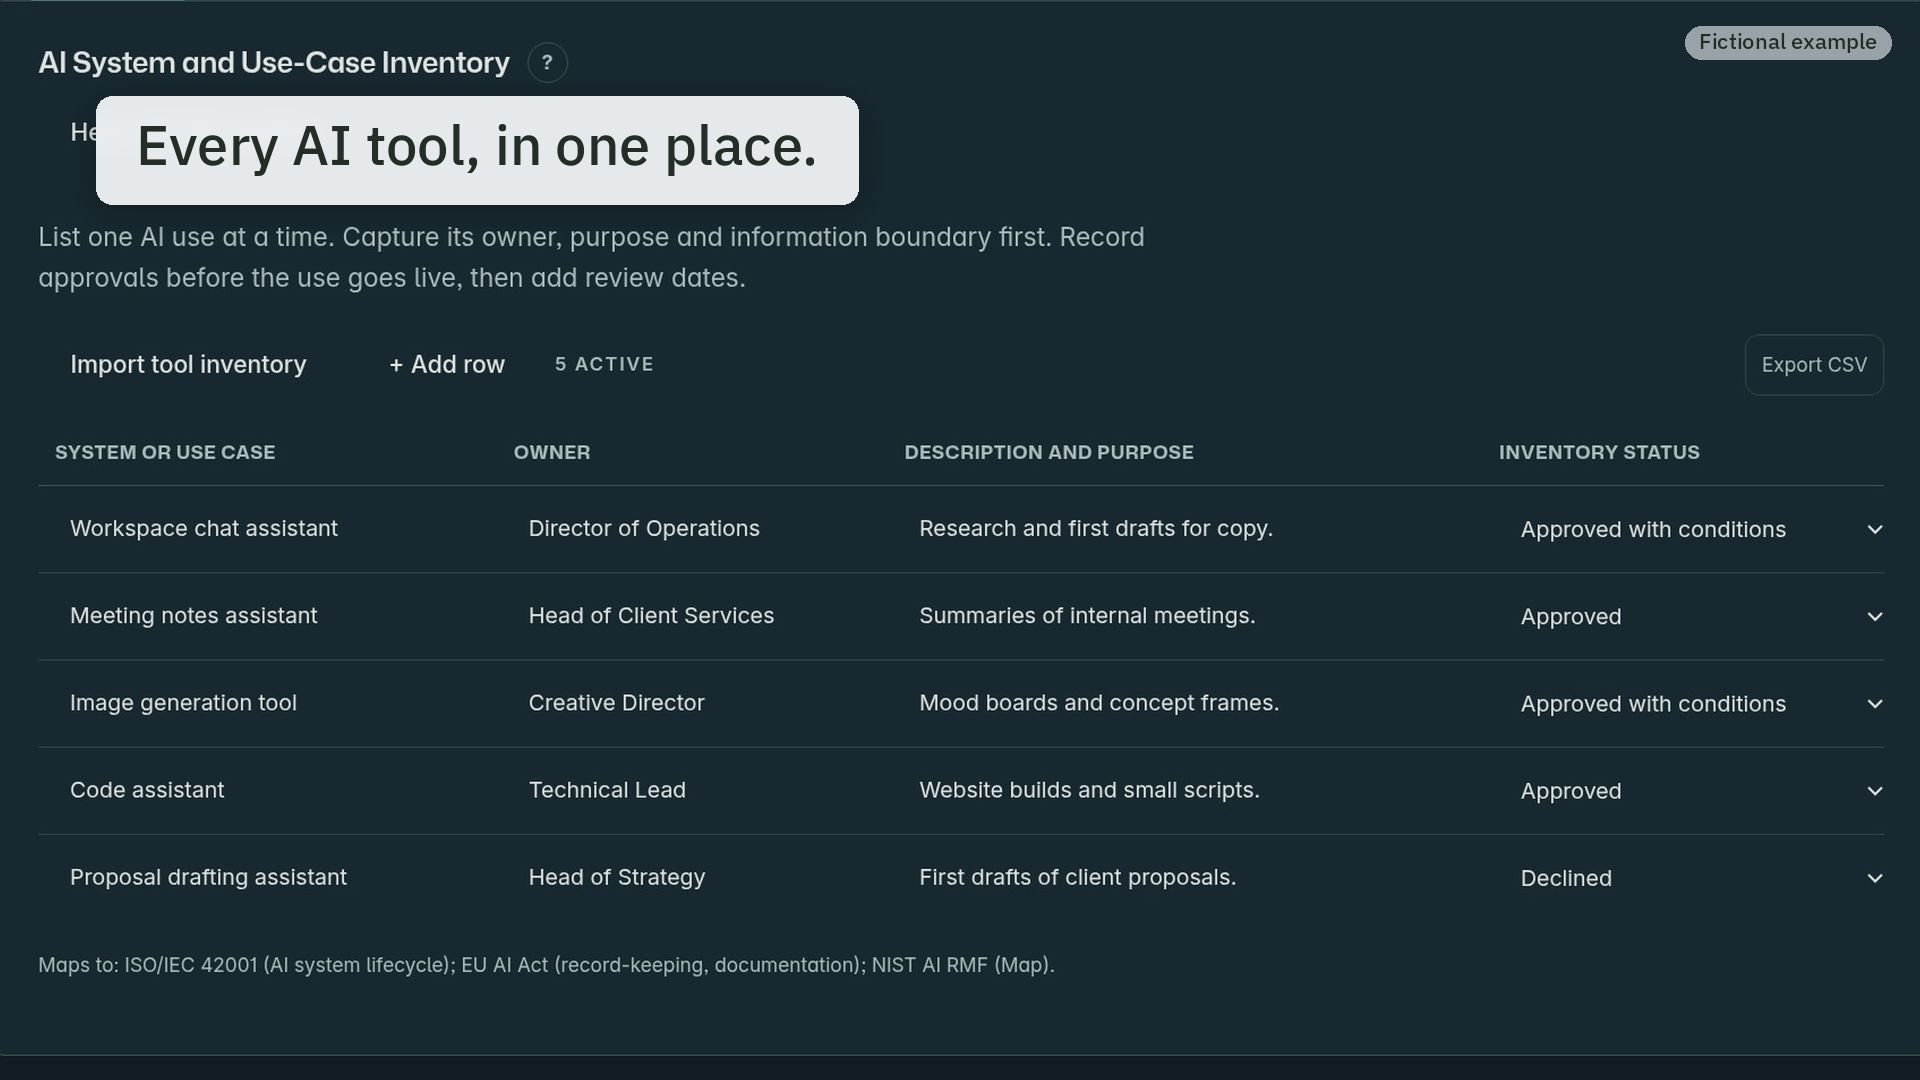Click the Inventory Status column header
1920x1080 pixels.
(1599, 453)
